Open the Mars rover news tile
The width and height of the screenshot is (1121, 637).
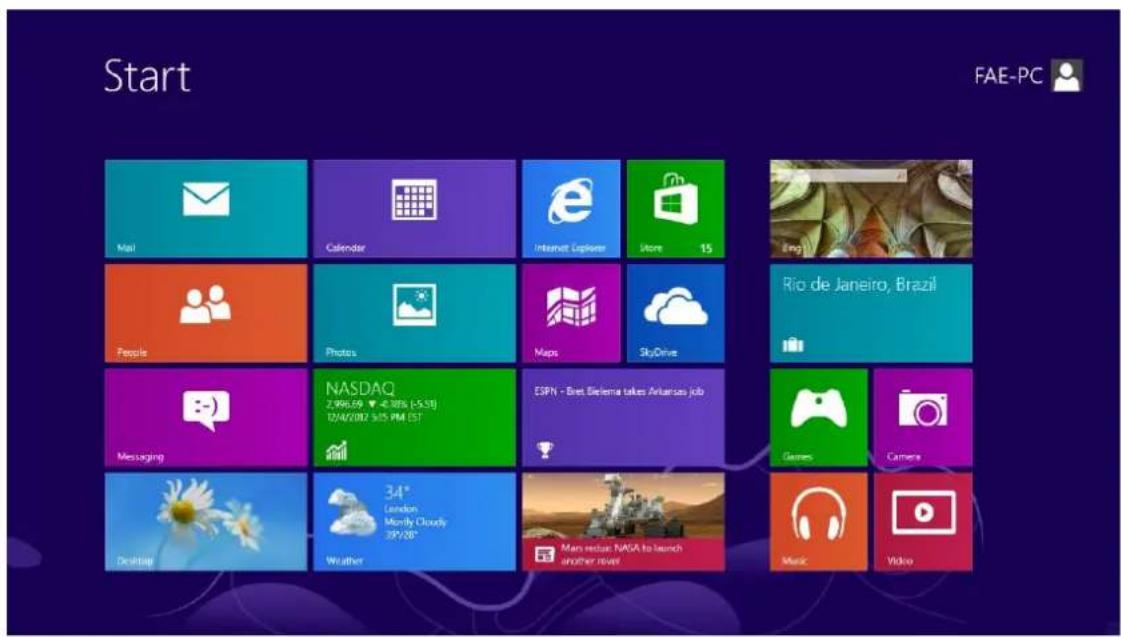[x=623, y=522]
